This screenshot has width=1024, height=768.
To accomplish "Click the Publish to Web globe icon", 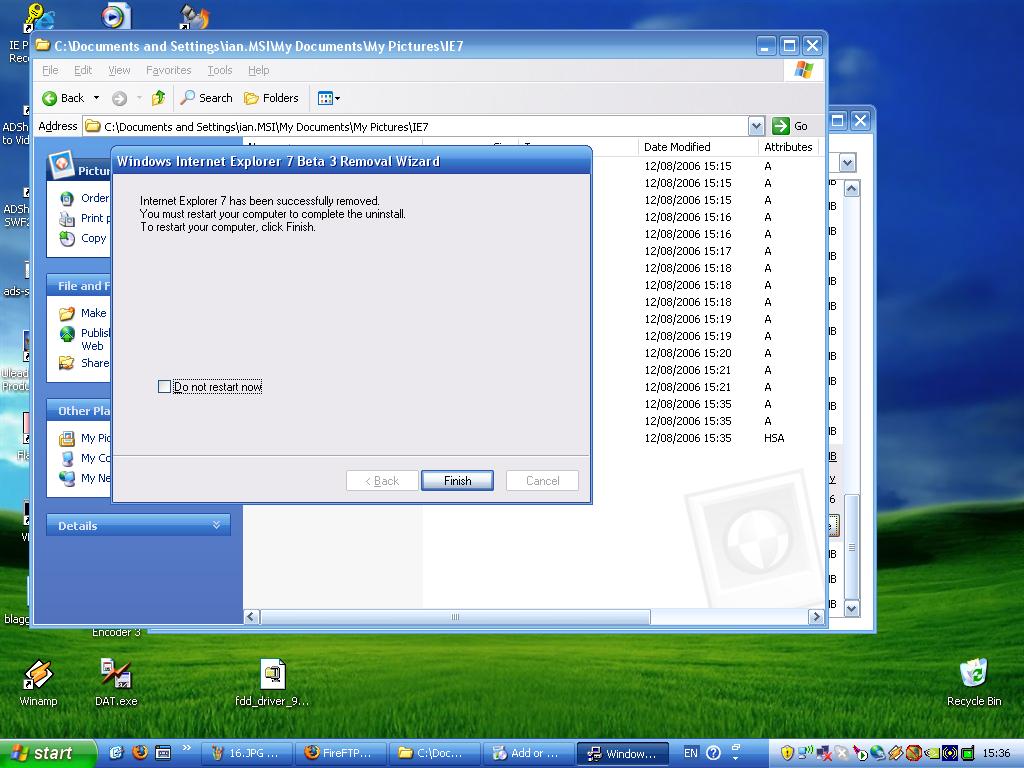I will point(67,334).
